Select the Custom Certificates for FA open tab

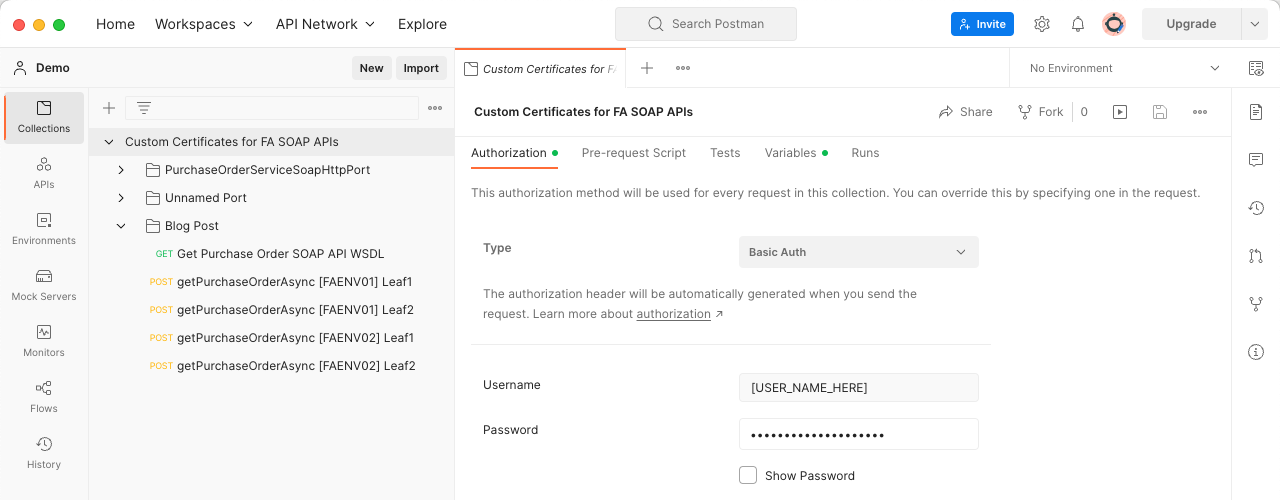coord(541,68)
